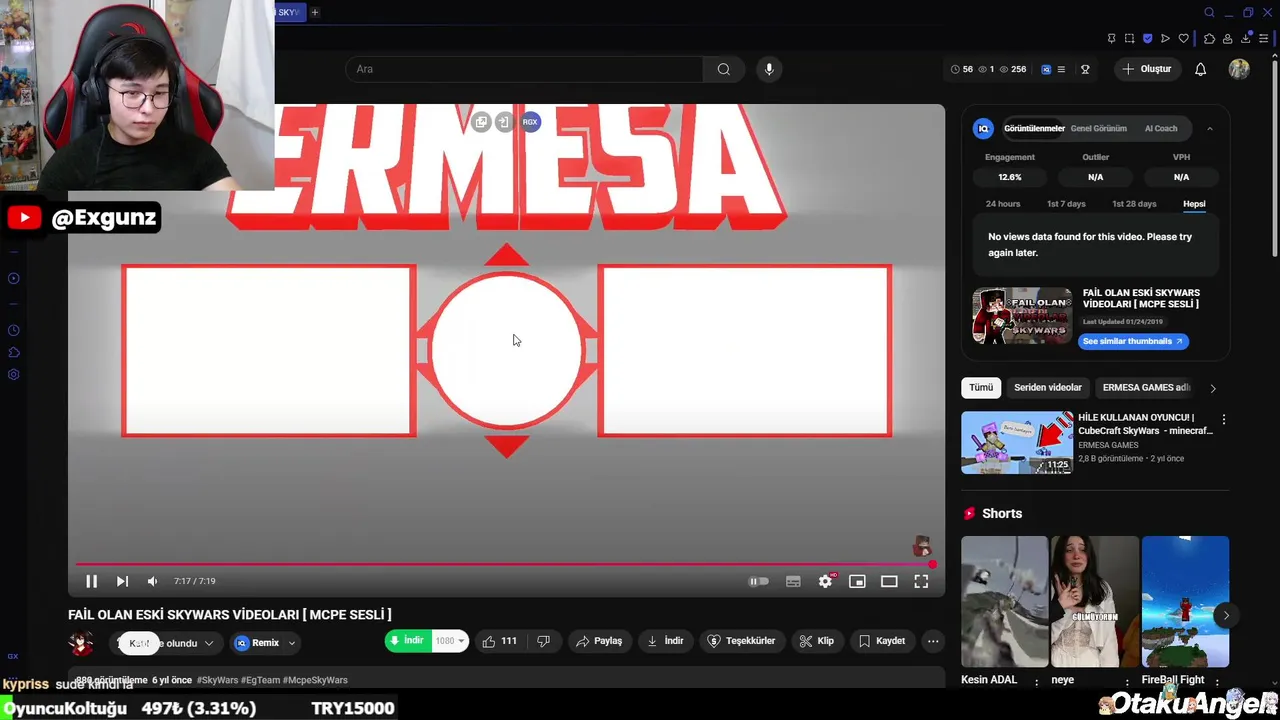The image size is (1280, 720).
Task: Switch to miniplayer mode
Action: (x=857, y=581)
